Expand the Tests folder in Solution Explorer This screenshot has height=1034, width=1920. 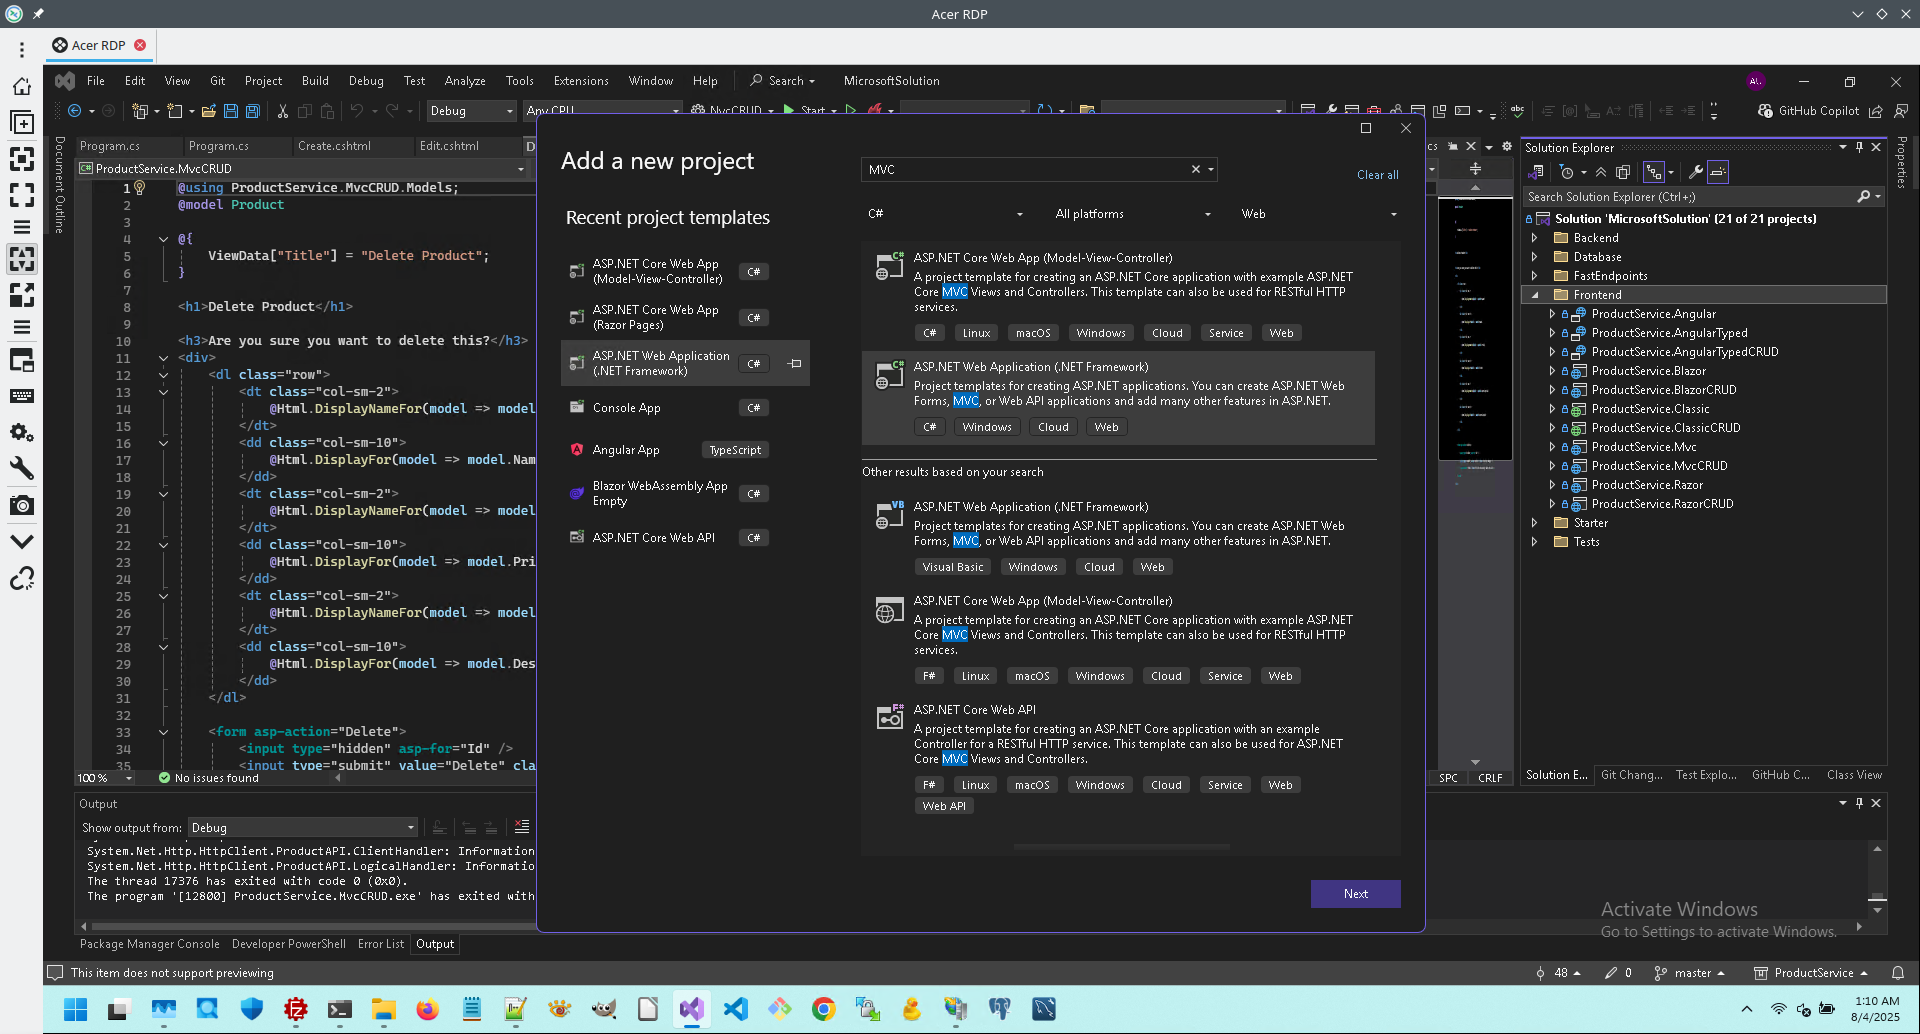click(x=1535, y=542)
